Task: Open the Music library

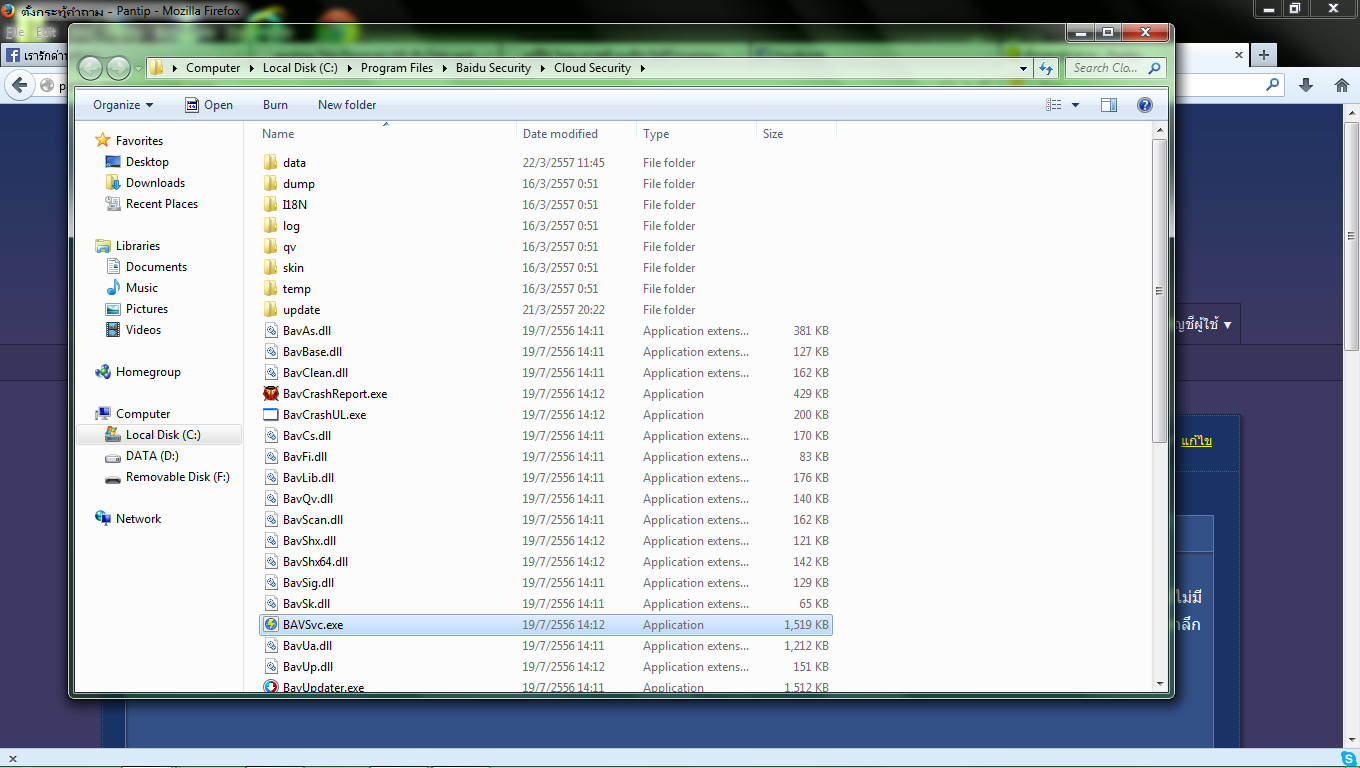Action: (x=141, y=288)
